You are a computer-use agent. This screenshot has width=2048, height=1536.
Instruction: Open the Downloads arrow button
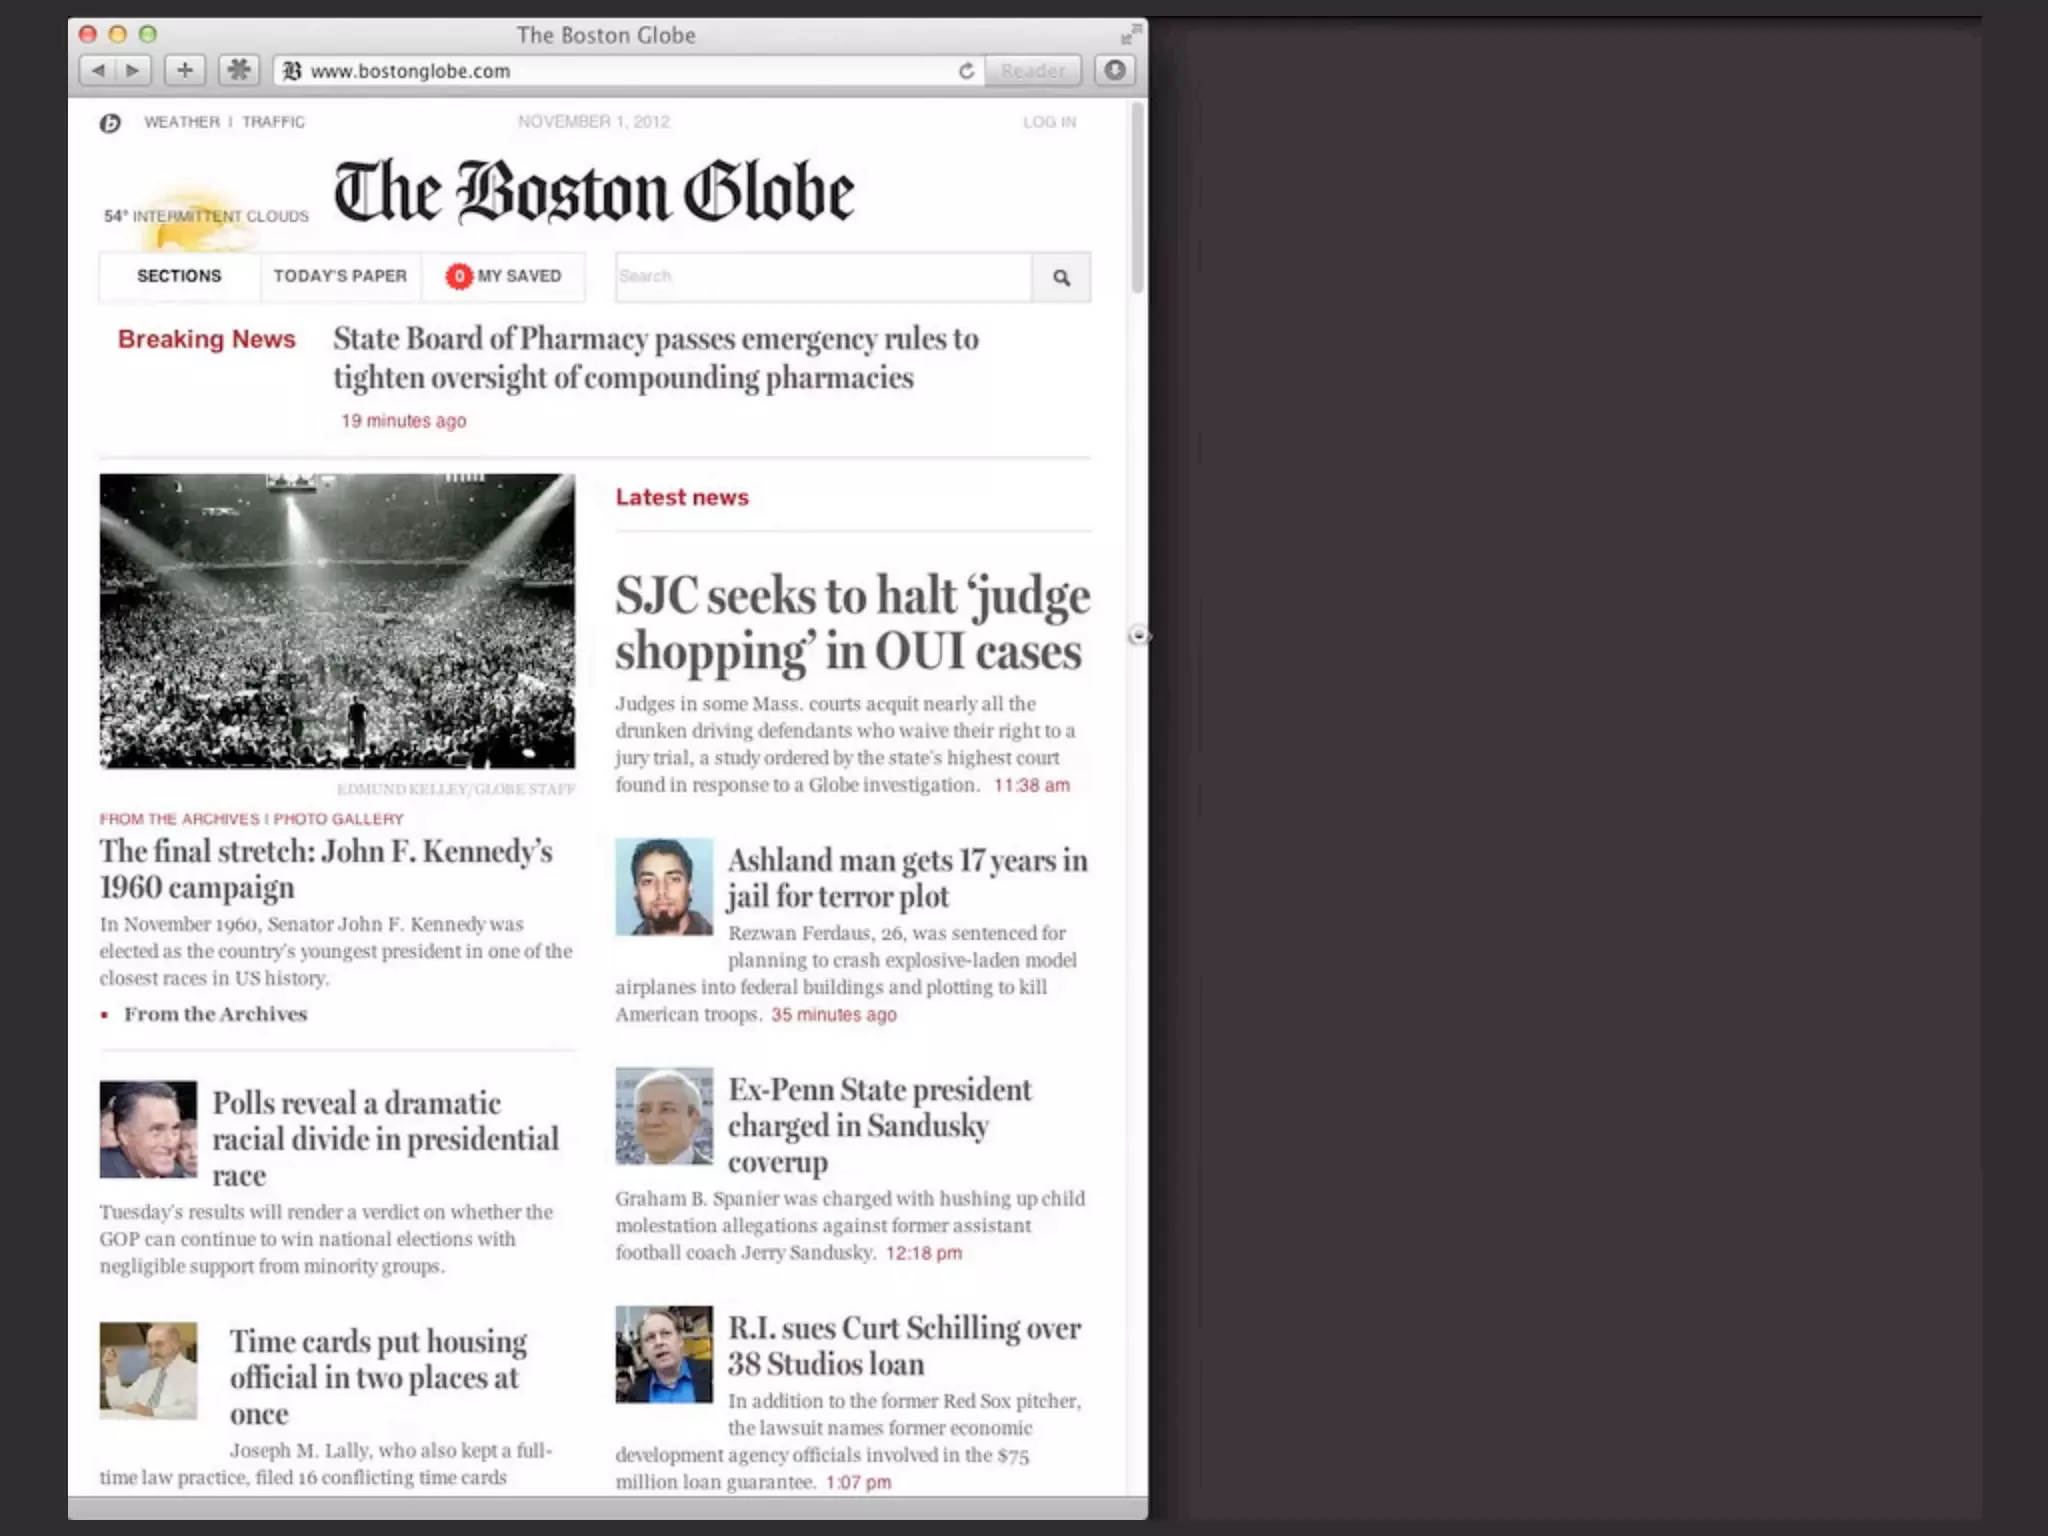[x=1115, y=71]
